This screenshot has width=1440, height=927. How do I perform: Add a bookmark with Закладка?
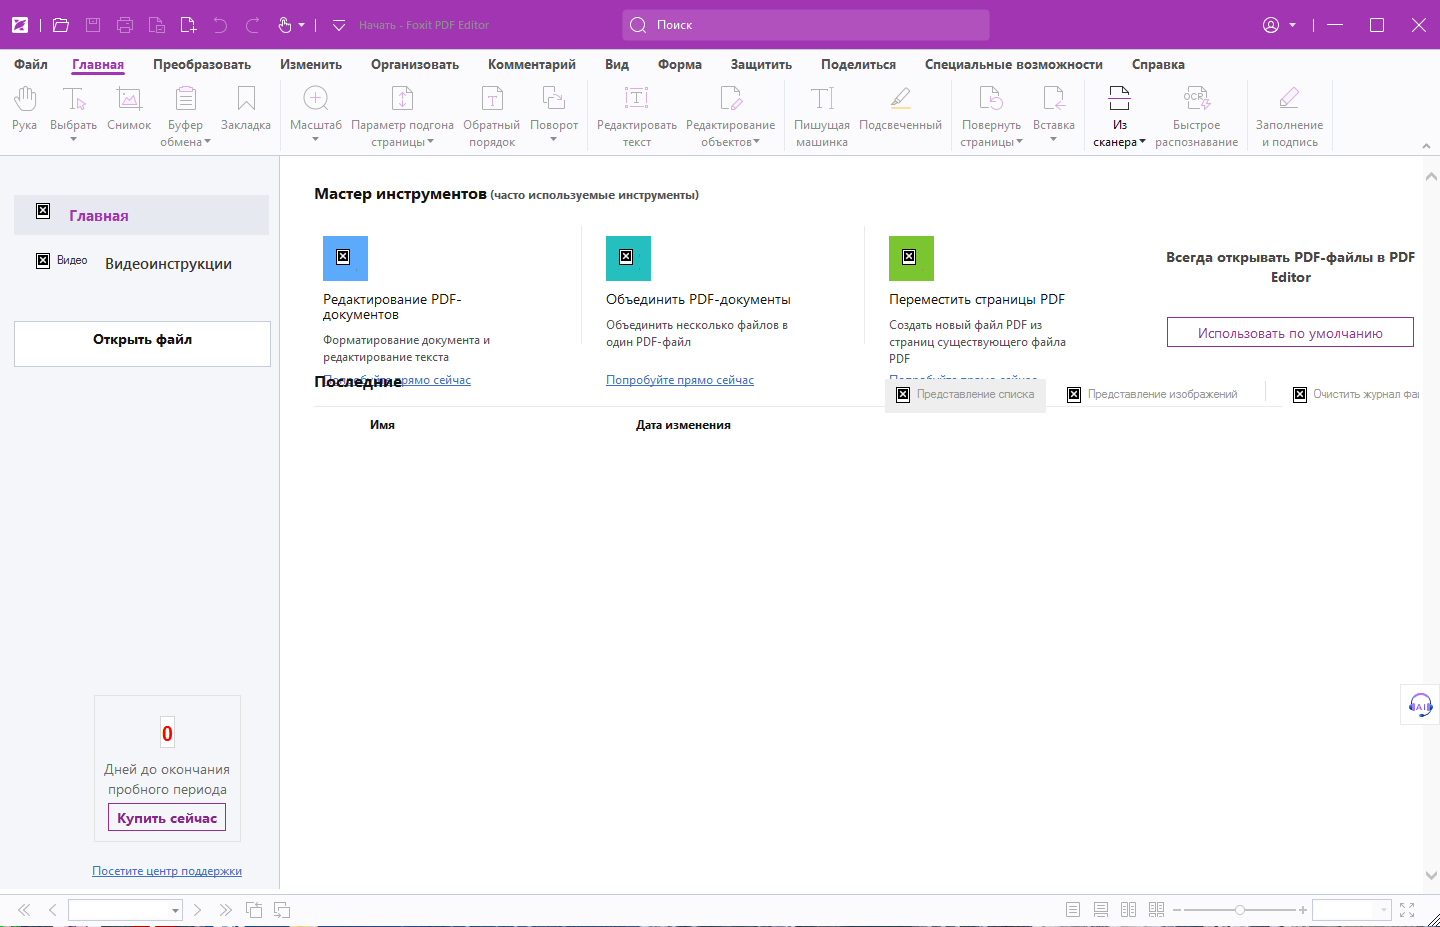[x=246, y=109]
